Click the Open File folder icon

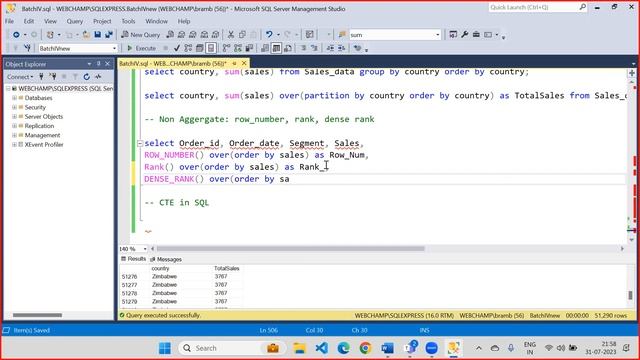tap(86, 35)
